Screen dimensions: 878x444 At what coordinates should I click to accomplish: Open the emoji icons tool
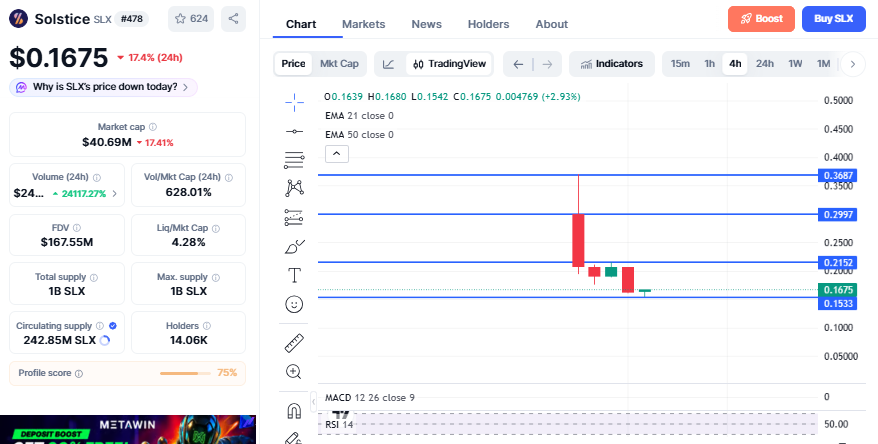pos(294,304)
